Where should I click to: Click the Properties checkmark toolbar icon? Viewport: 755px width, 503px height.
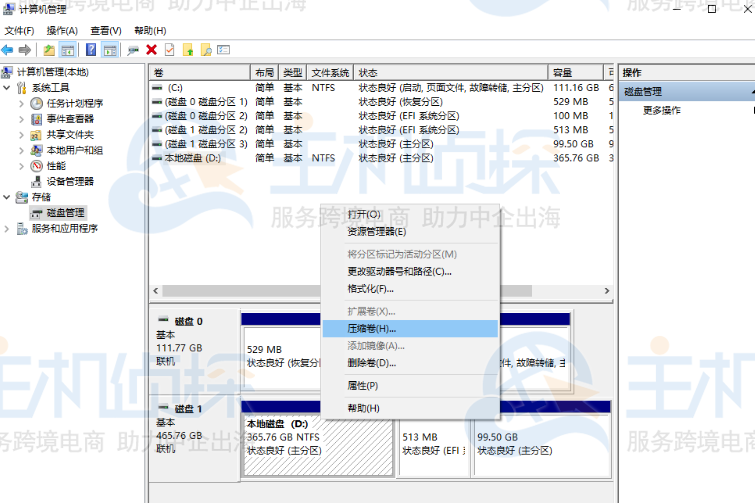pos(169,49)
